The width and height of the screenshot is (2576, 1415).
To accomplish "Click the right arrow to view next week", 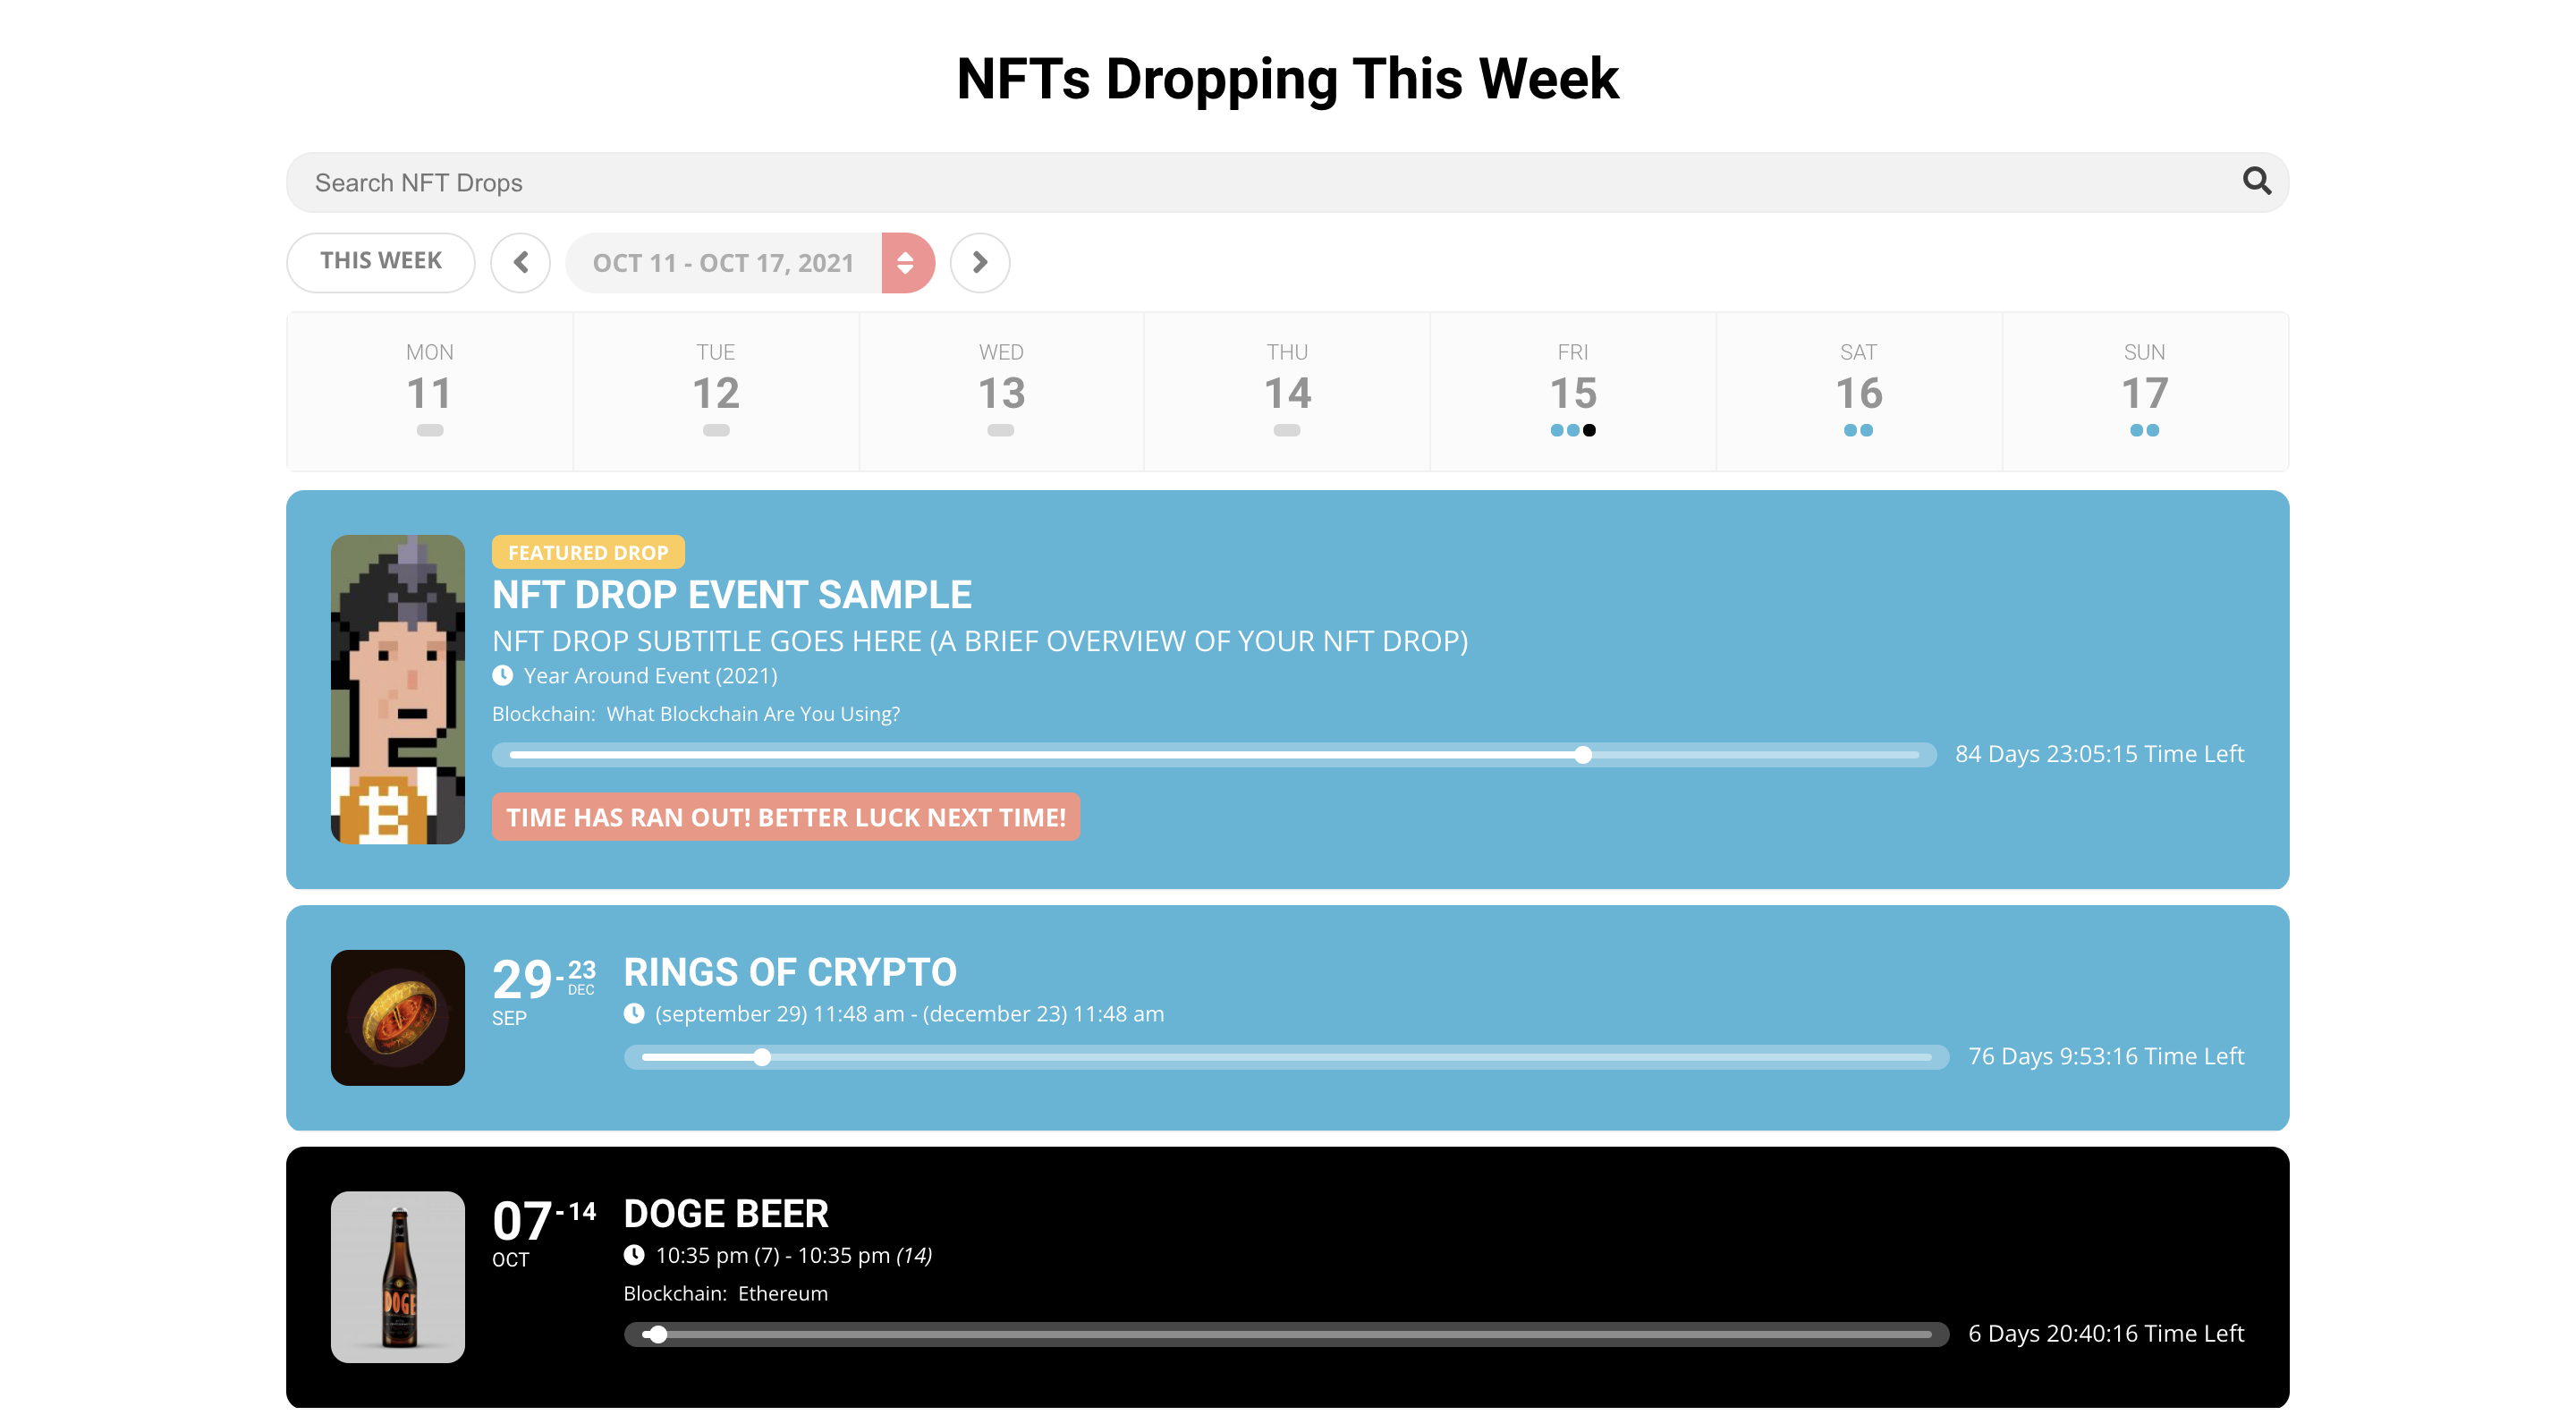I will [979, 262].
